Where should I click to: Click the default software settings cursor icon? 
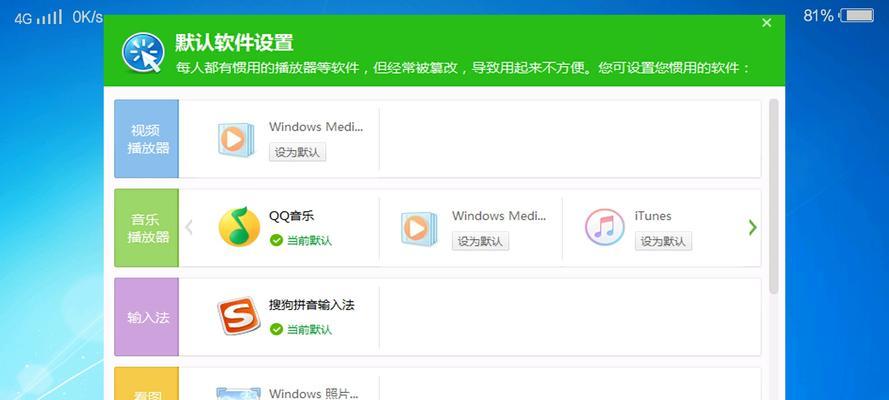click(x=143, y=53)
